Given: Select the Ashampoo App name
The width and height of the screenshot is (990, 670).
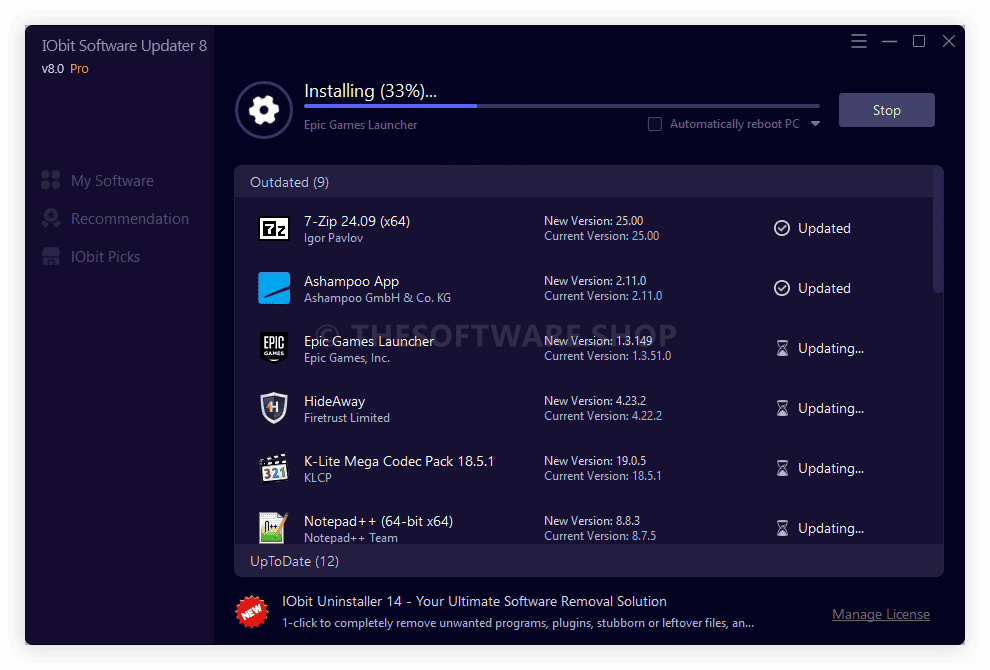Looking at the screenshot, I should [x=351, y=281].
